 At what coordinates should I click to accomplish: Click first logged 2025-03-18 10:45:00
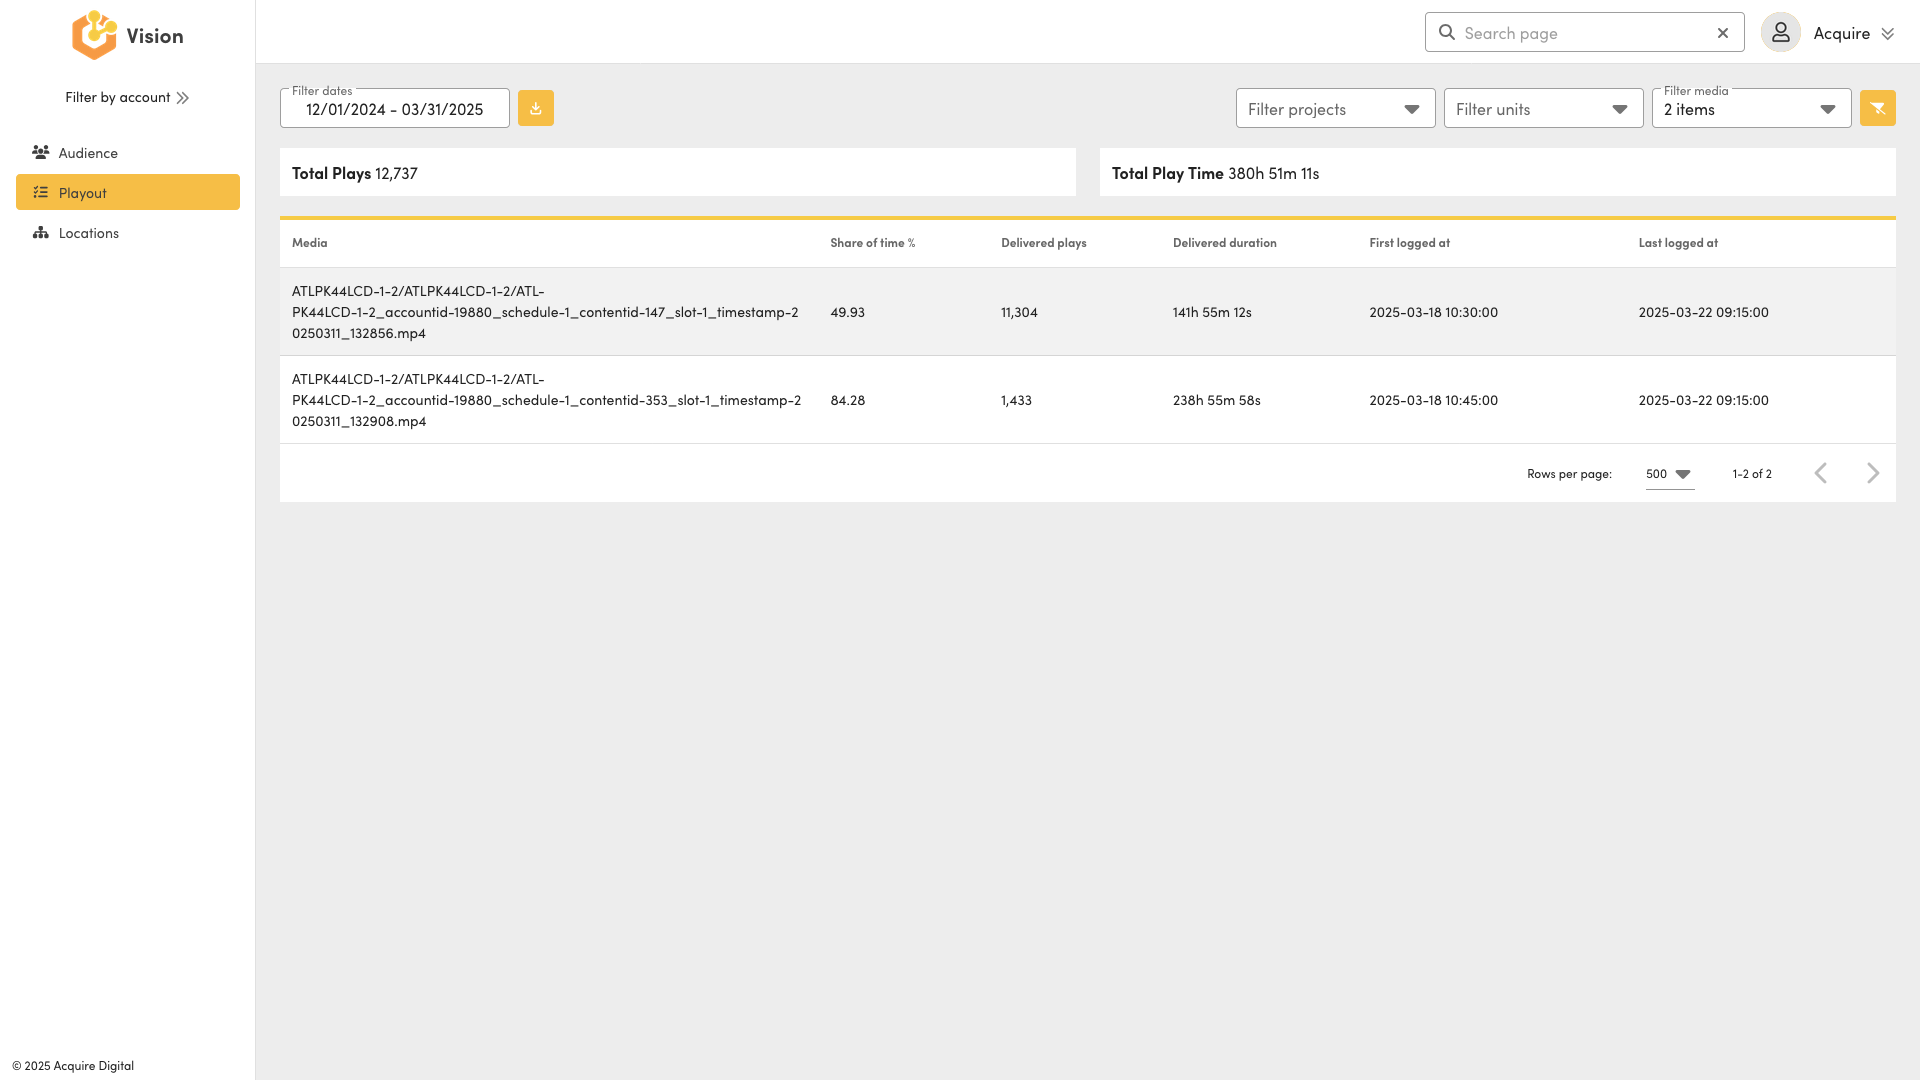point(1434,400)
